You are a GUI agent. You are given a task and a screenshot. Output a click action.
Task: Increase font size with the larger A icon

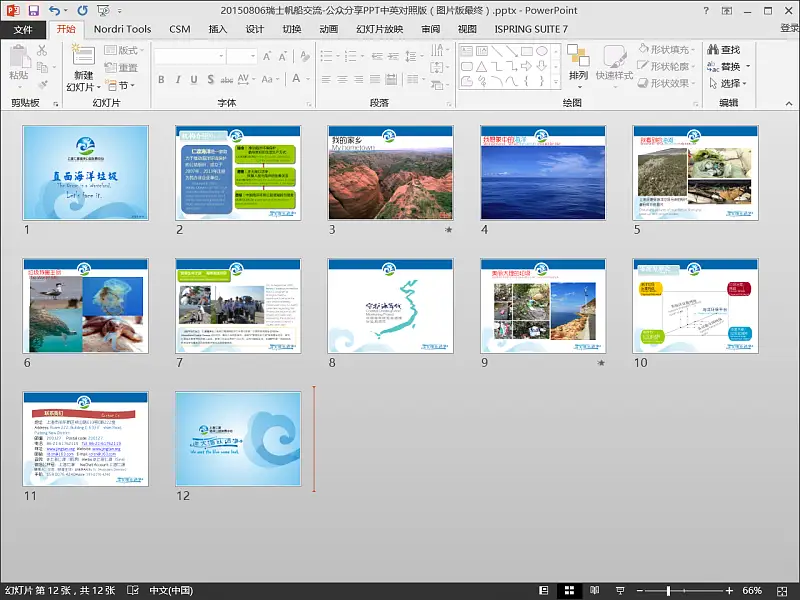(267, 56)
